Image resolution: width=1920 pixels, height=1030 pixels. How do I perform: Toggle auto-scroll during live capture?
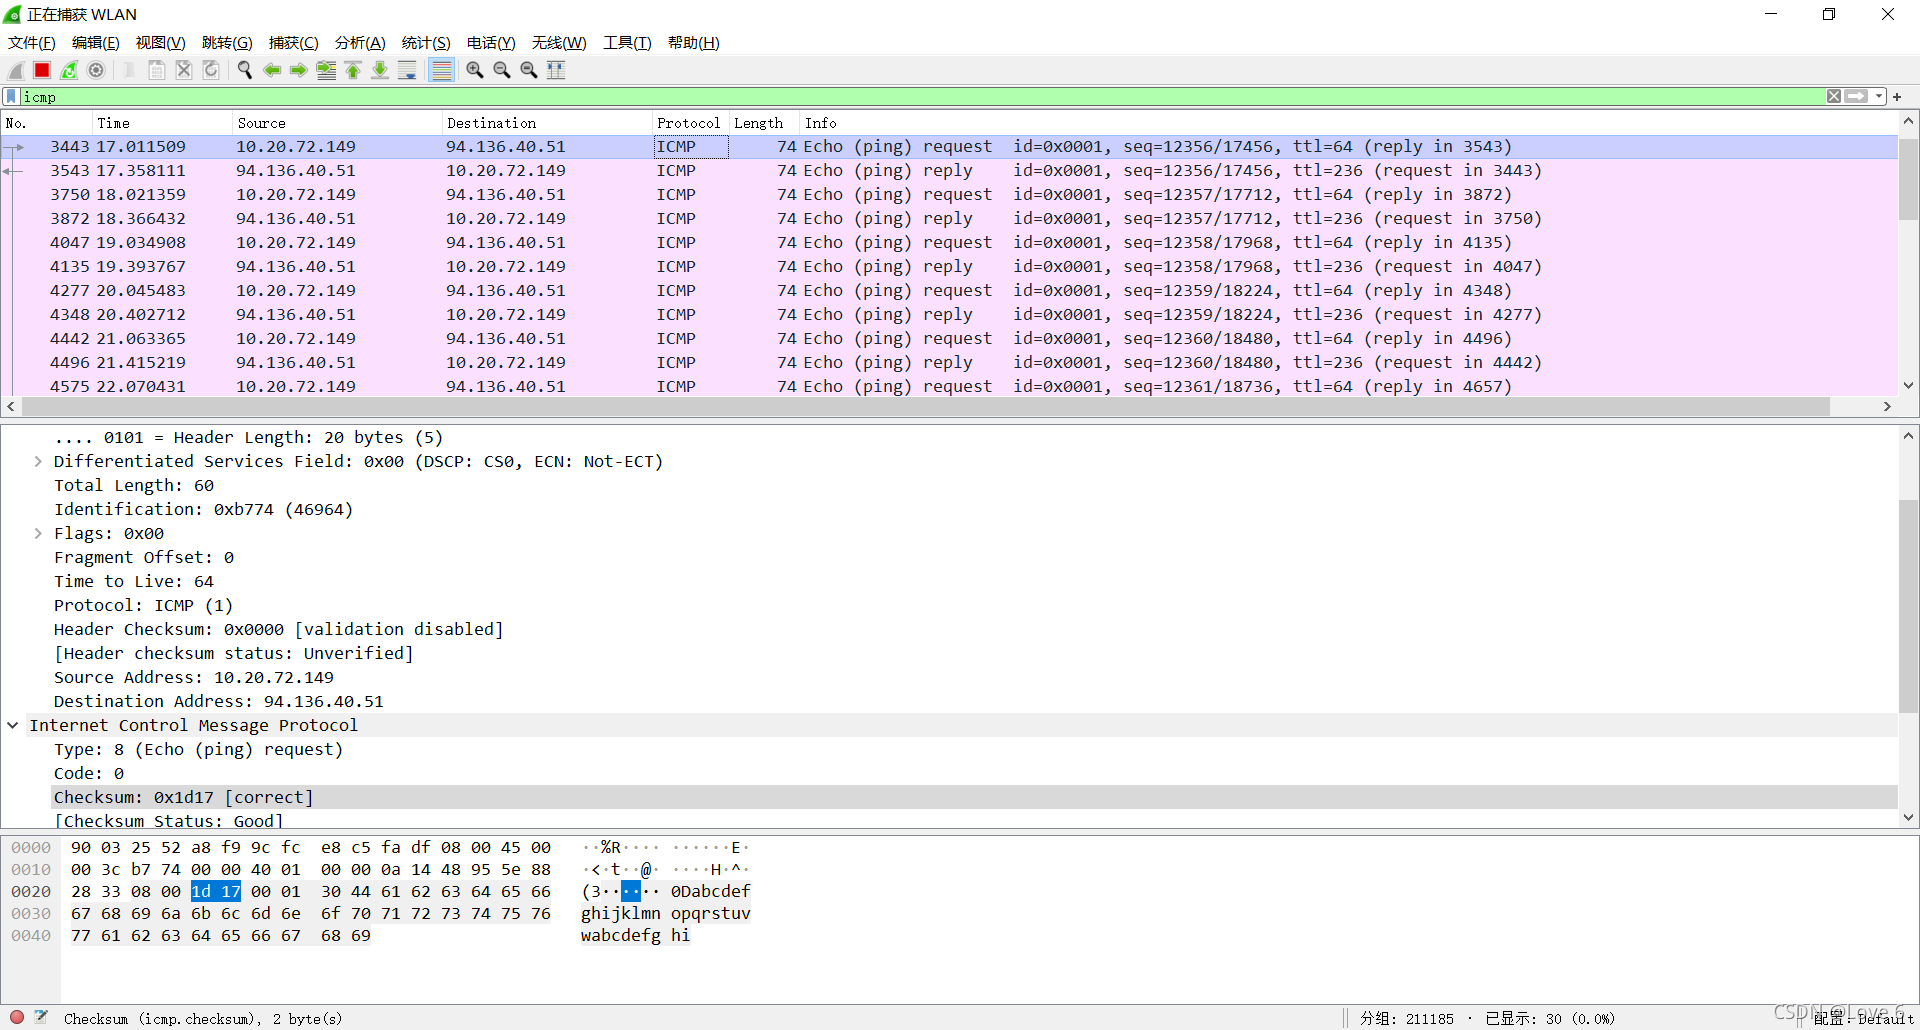pos(407,70)
